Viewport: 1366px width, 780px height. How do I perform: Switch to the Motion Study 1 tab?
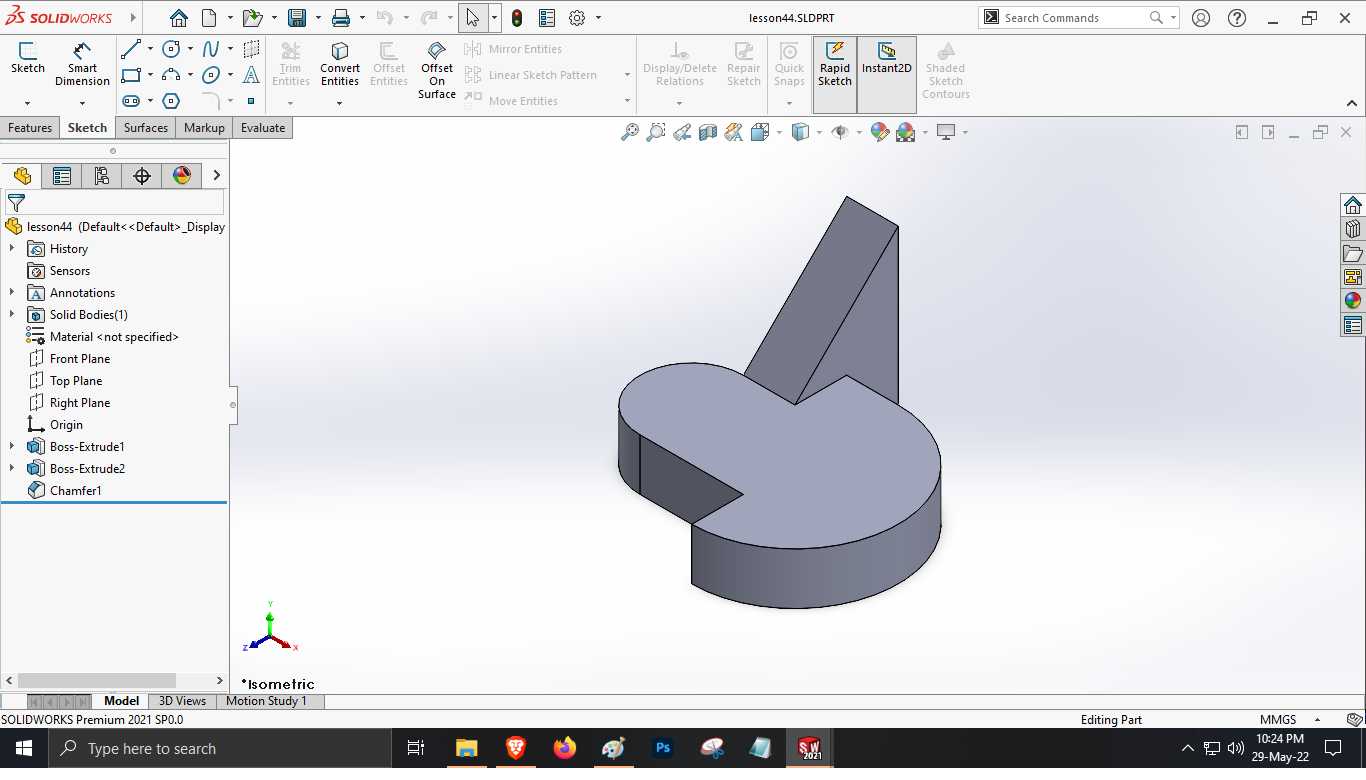[x=266, y=701]
